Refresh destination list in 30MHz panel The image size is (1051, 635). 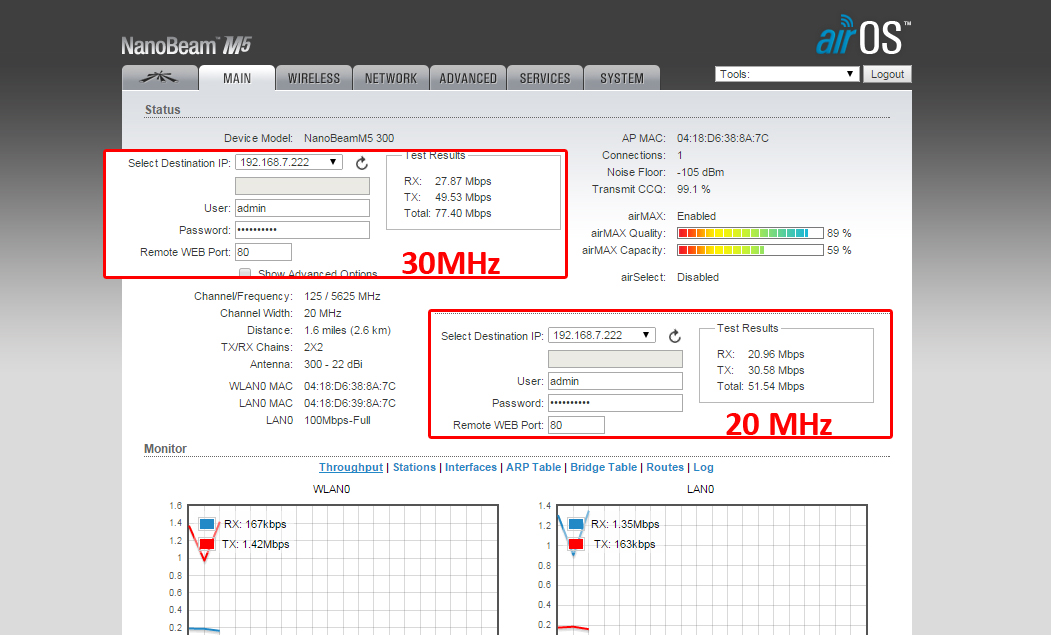[x=362, y=163]
